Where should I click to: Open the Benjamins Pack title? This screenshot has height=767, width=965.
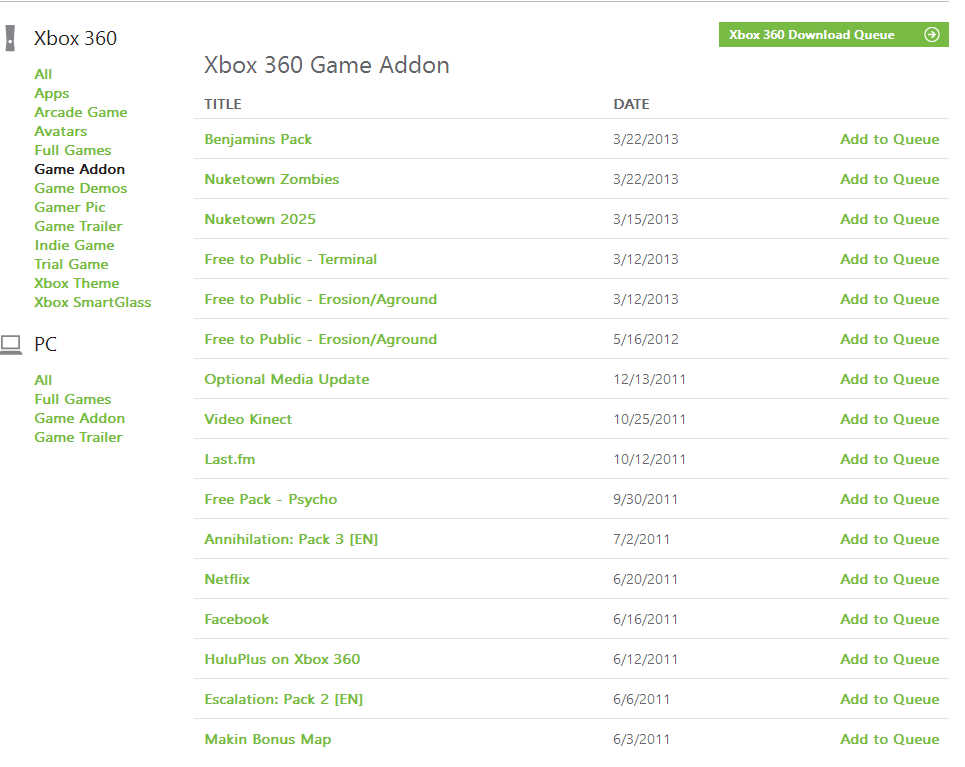pyautogui.click(x=258, y=140)
